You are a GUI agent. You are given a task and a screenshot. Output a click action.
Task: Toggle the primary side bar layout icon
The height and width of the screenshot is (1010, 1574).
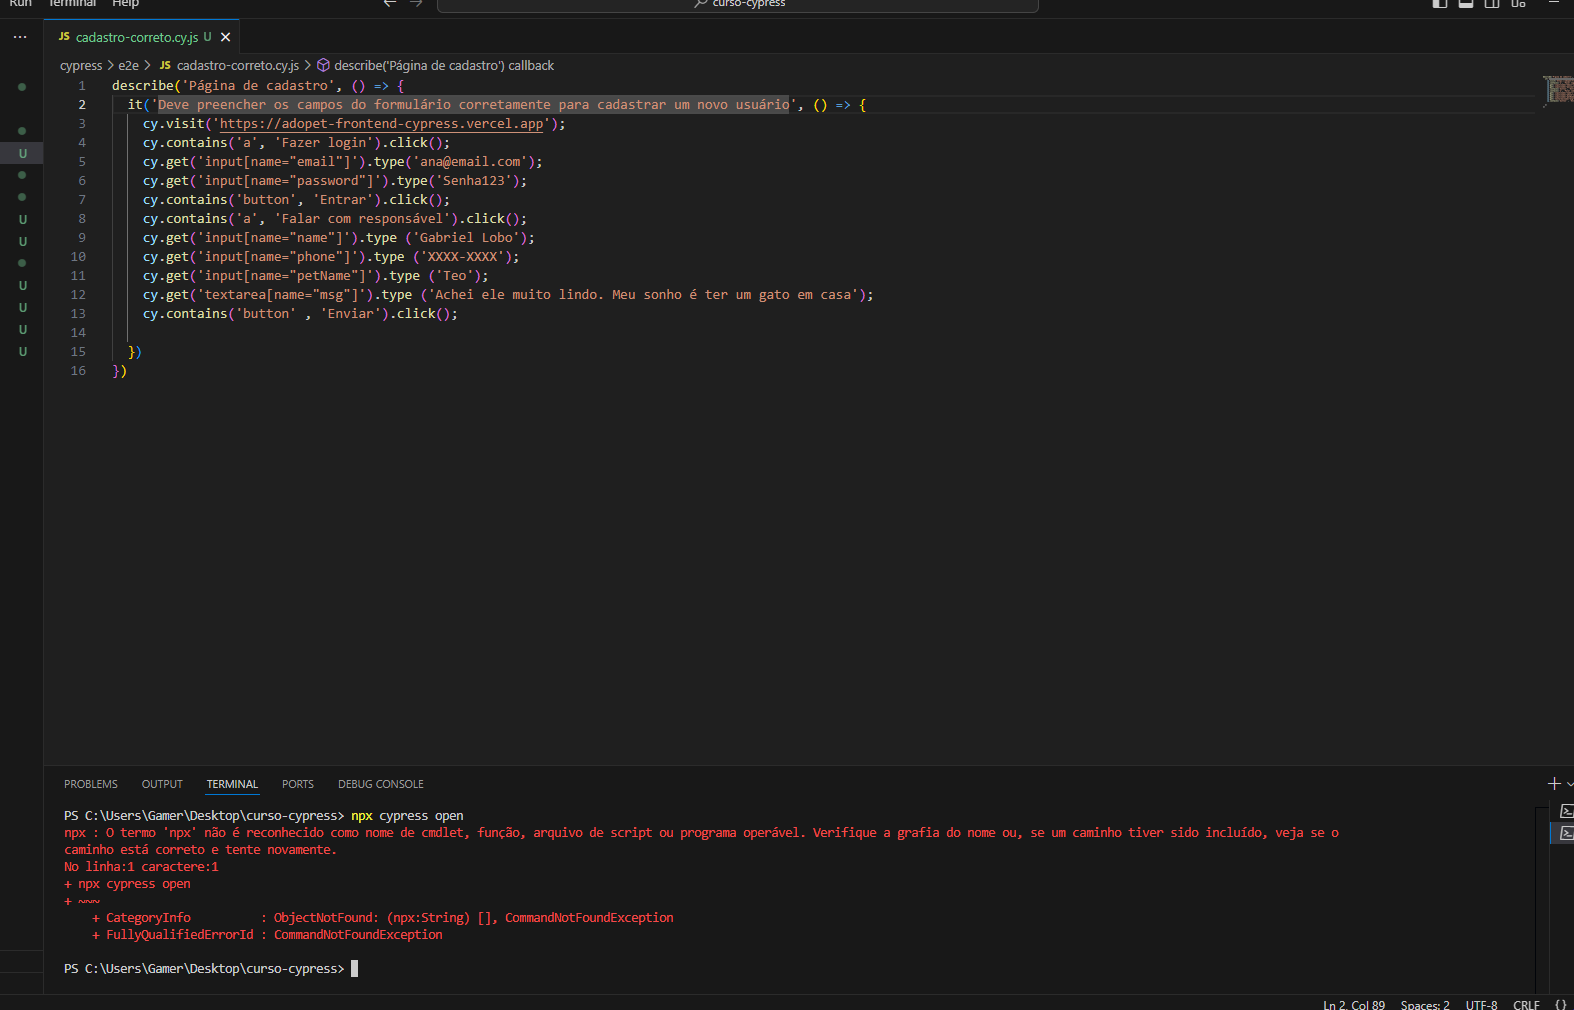(x=1440, y=4)
